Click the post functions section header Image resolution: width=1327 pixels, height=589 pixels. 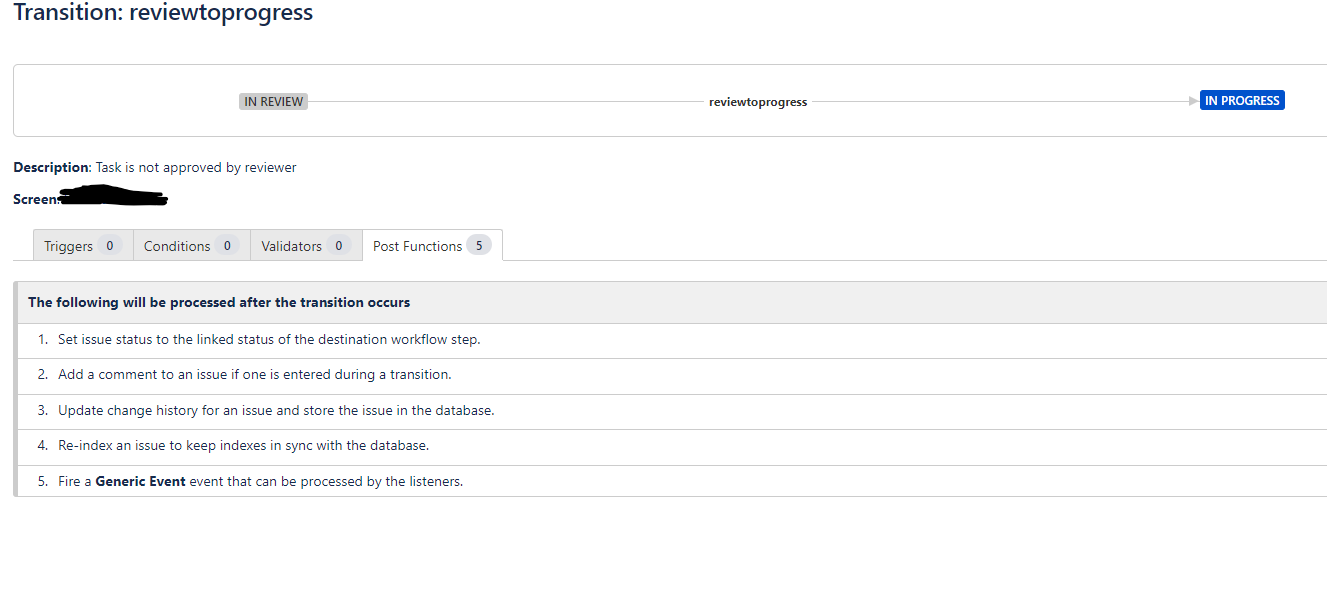[x=672, y=302]
